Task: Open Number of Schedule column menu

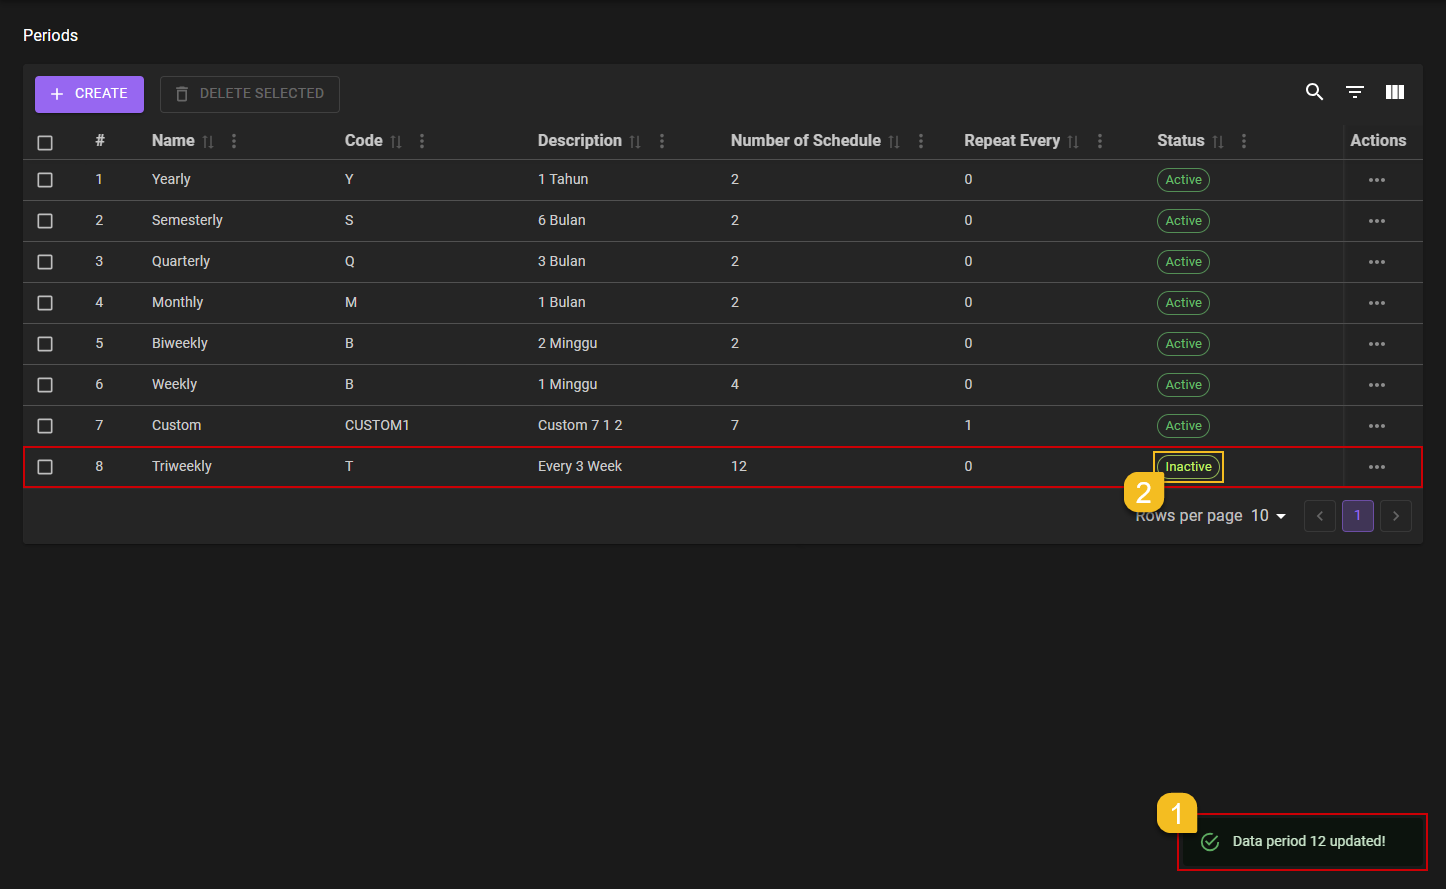Action: (x=921, y=142)
